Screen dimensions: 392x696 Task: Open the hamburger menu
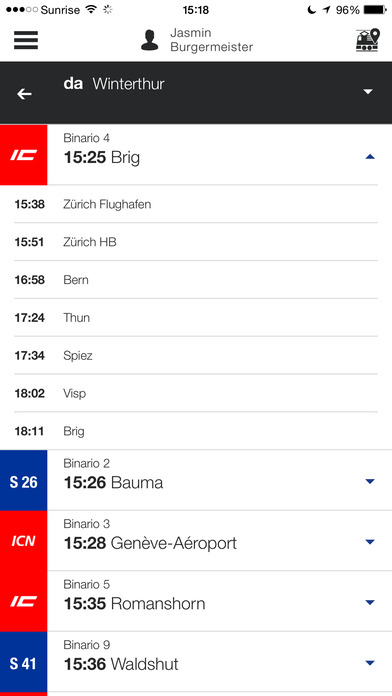(26, 40)
